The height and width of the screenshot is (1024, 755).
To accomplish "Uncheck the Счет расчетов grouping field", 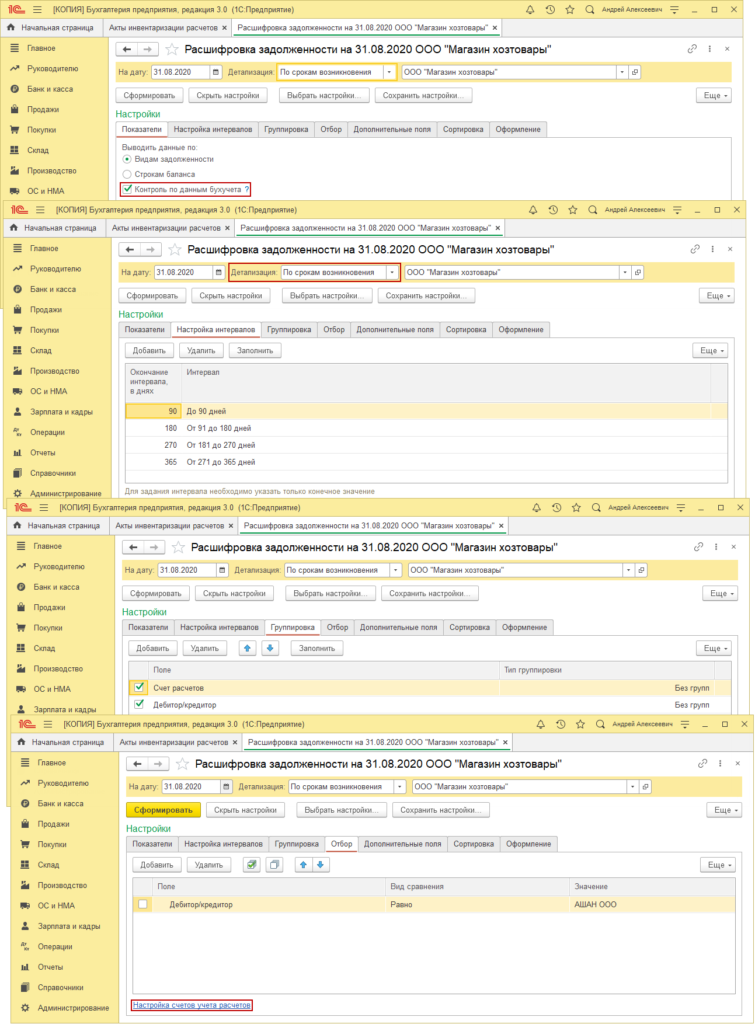I will [139, 687].
